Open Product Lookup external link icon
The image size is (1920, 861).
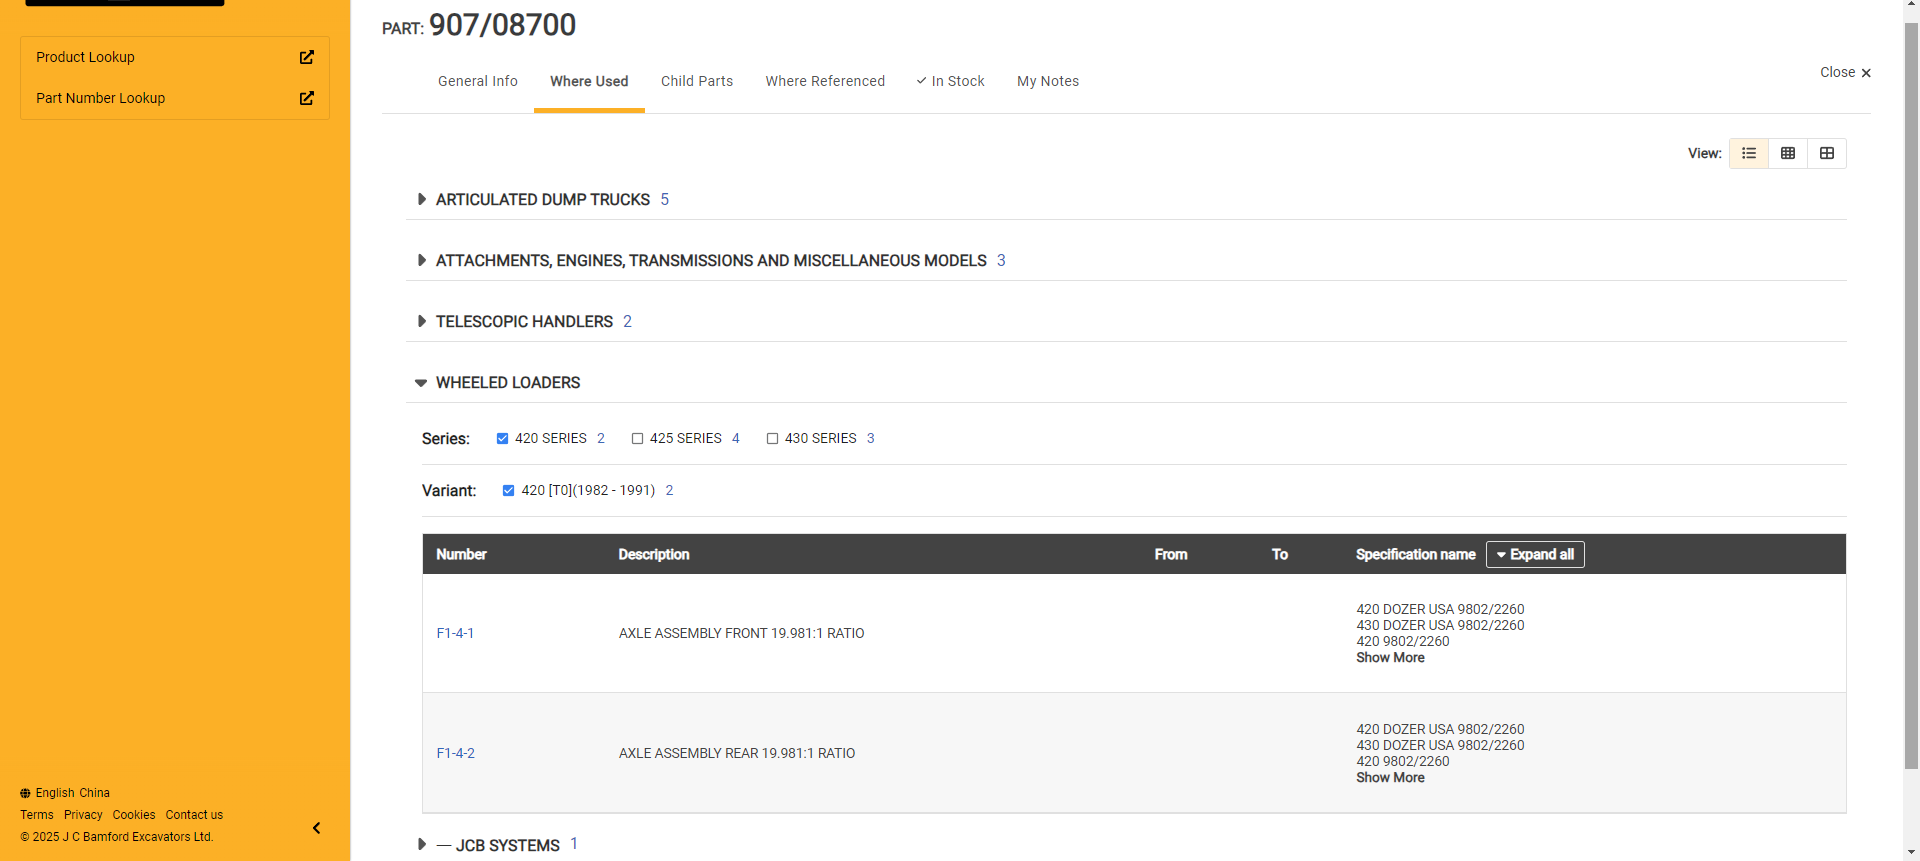point(307,57)
